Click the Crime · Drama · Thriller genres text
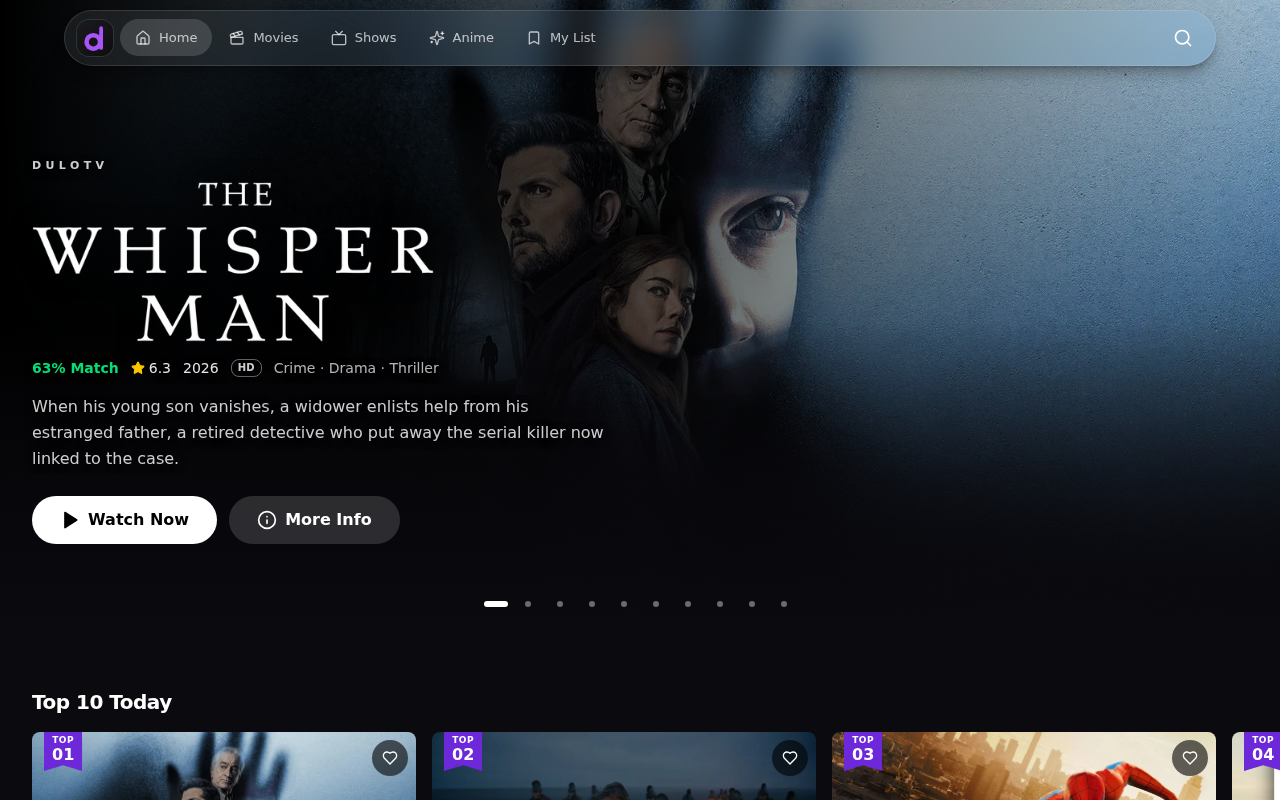The width and height of the screenshot is (1280, 800). click(x=356, y=368)
